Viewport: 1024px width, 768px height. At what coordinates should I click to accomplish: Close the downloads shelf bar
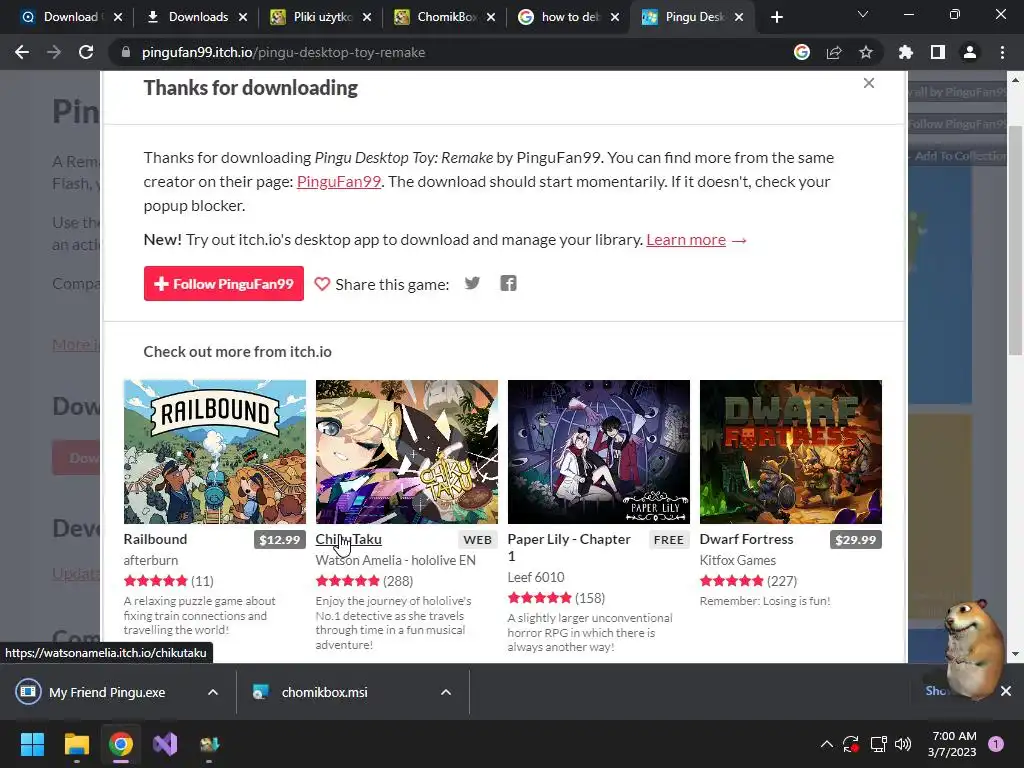coord(1006,691)
